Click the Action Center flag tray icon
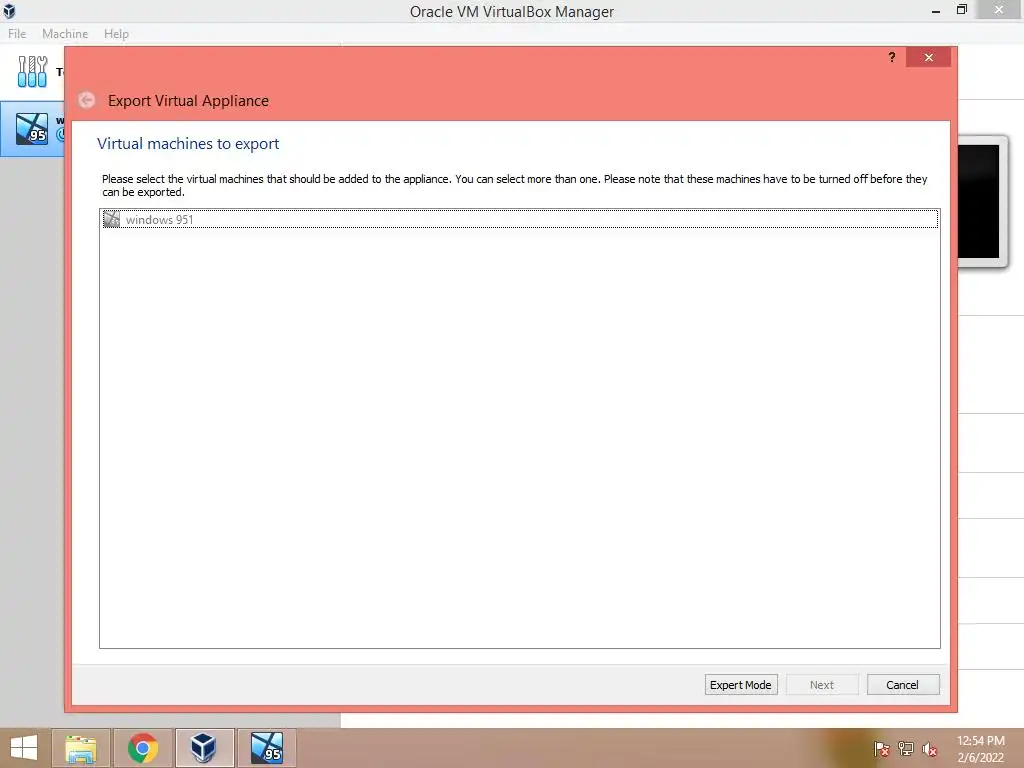Image resolution: width=1024 pixels, height=768 pixels. 881,749
